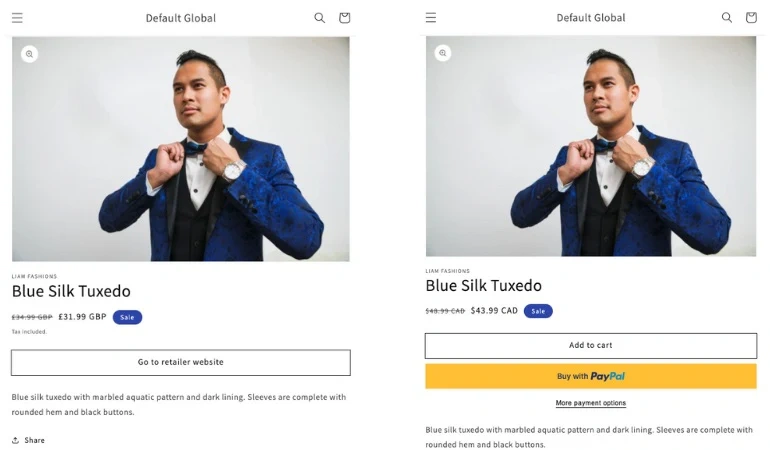The width and height of the screenshot is (770, 450).
Task: Open the hamburger menu on the left storefront
Action: pyautogui.click(x=17, y=18)
